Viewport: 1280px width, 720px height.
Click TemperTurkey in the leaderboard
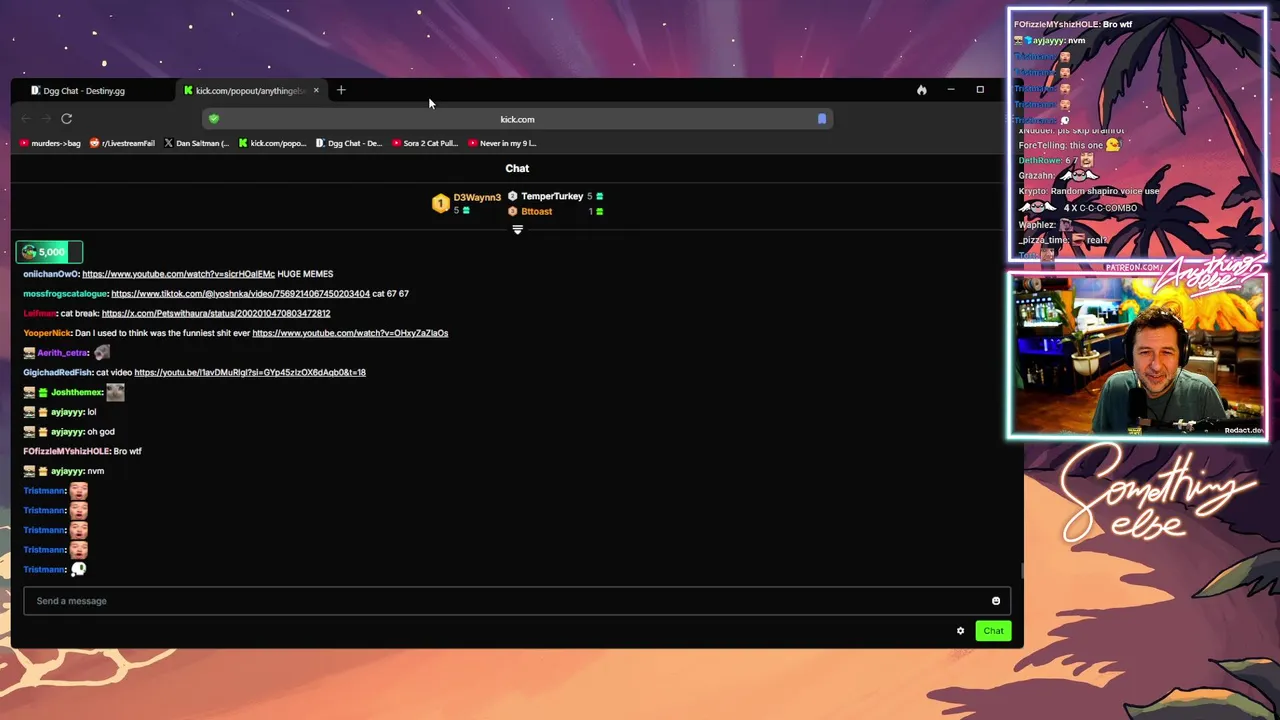coord(552,196)
